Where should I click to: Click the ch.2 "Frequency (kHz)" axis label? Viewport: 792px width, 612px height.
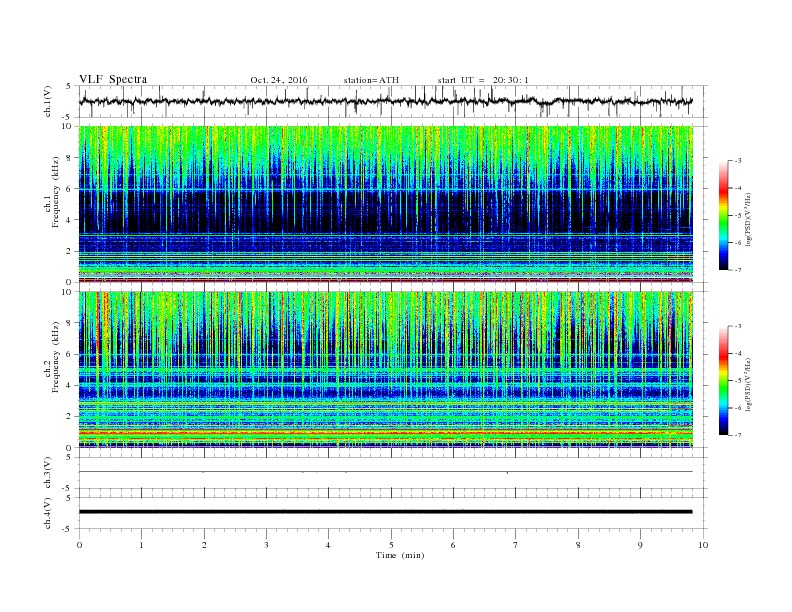(x=56, y=356)
